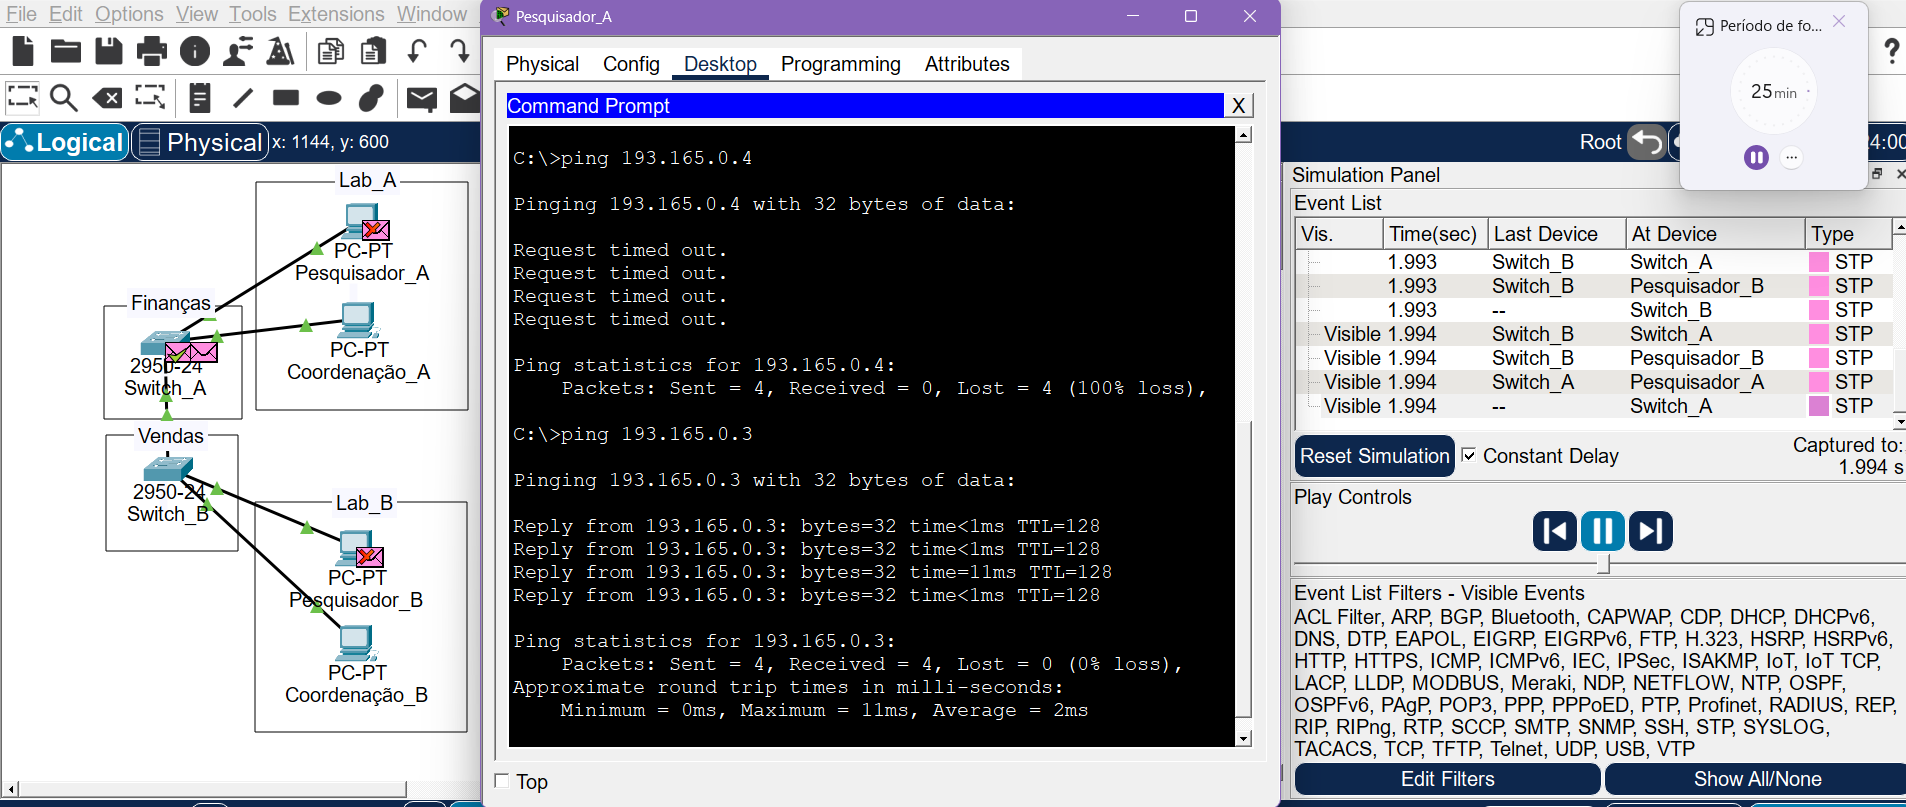Click the play speed slider handle
The width and height of the screenshot is (1906, 807).
coord(1604,564)
